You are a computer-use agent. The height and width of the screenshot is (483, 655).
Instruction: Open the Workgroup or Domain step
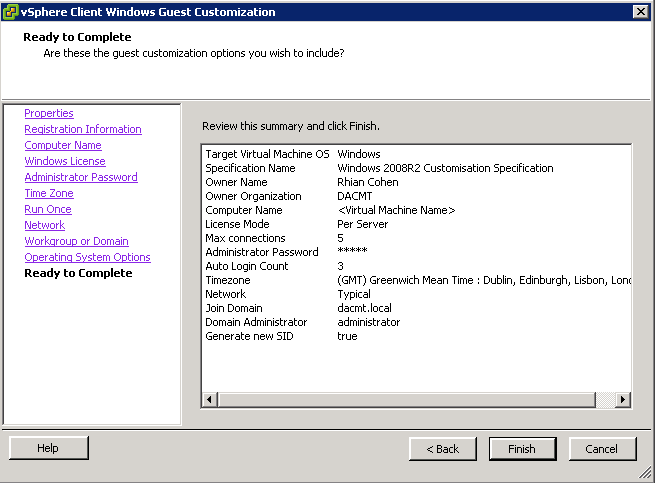click(x=76, y=241)
